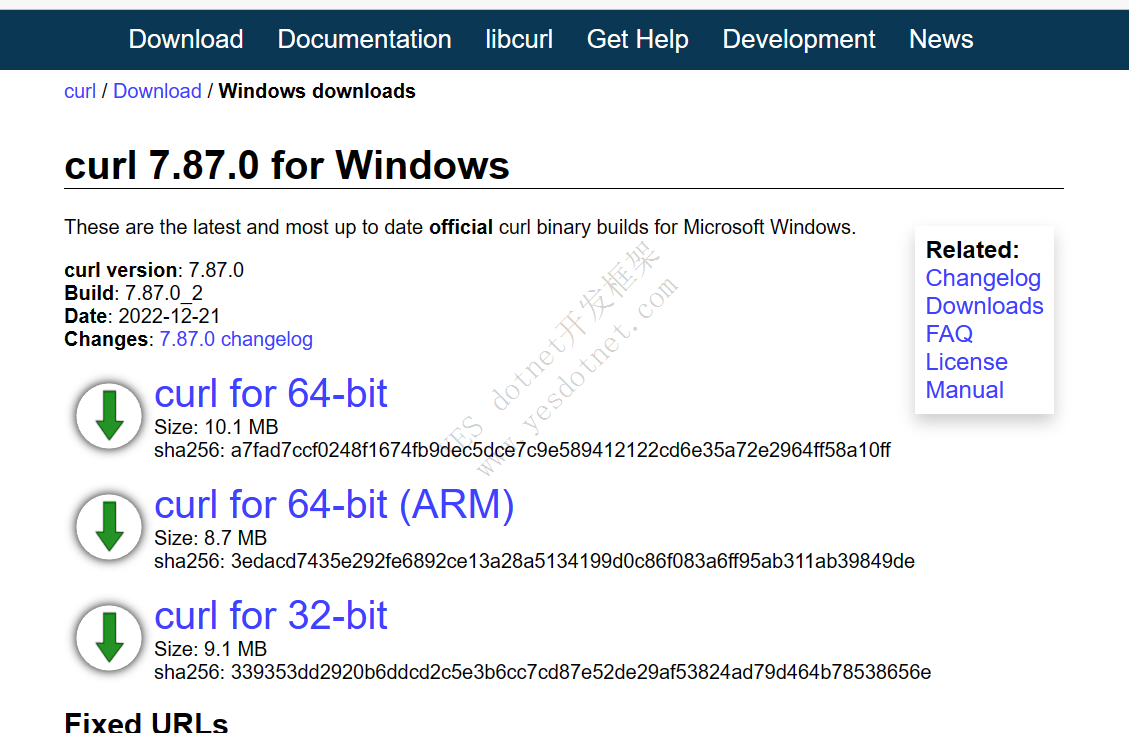Open License in Related box
Viewport: 1129px width, 733px height.
point(966,362)
